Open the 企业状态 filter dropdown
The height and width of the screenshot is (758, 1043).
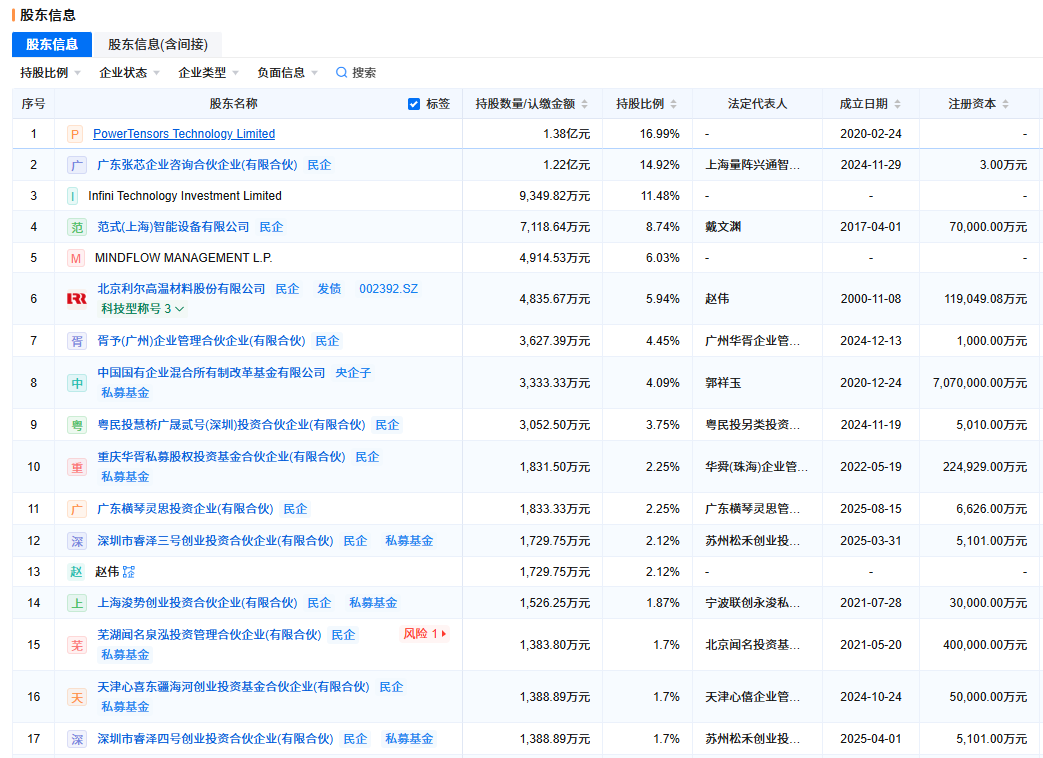click(x=129, y=72)
